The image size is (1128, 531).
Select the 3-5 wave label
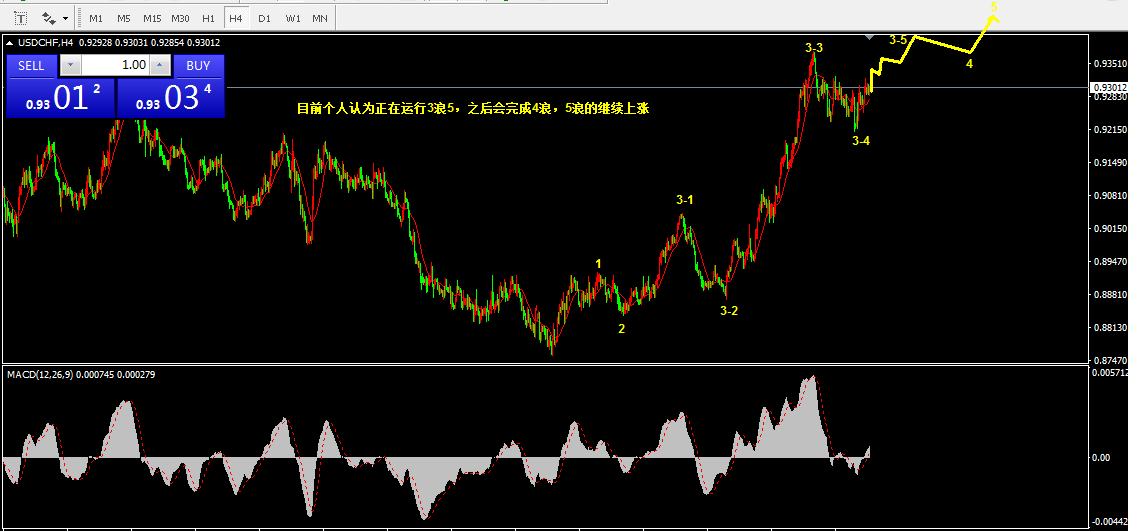[898, 40]
